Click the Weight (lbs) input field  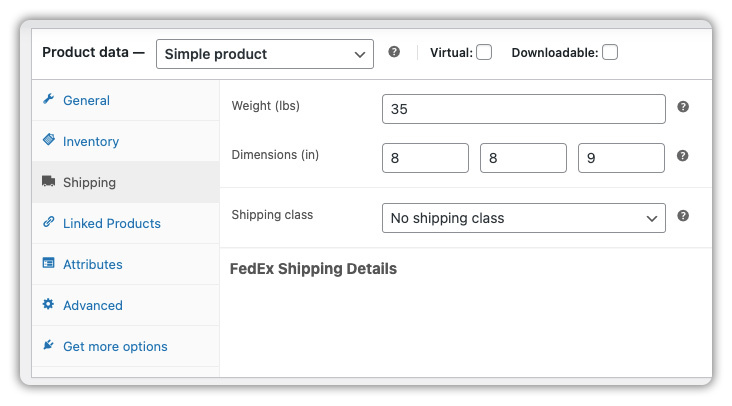(524, 109)
